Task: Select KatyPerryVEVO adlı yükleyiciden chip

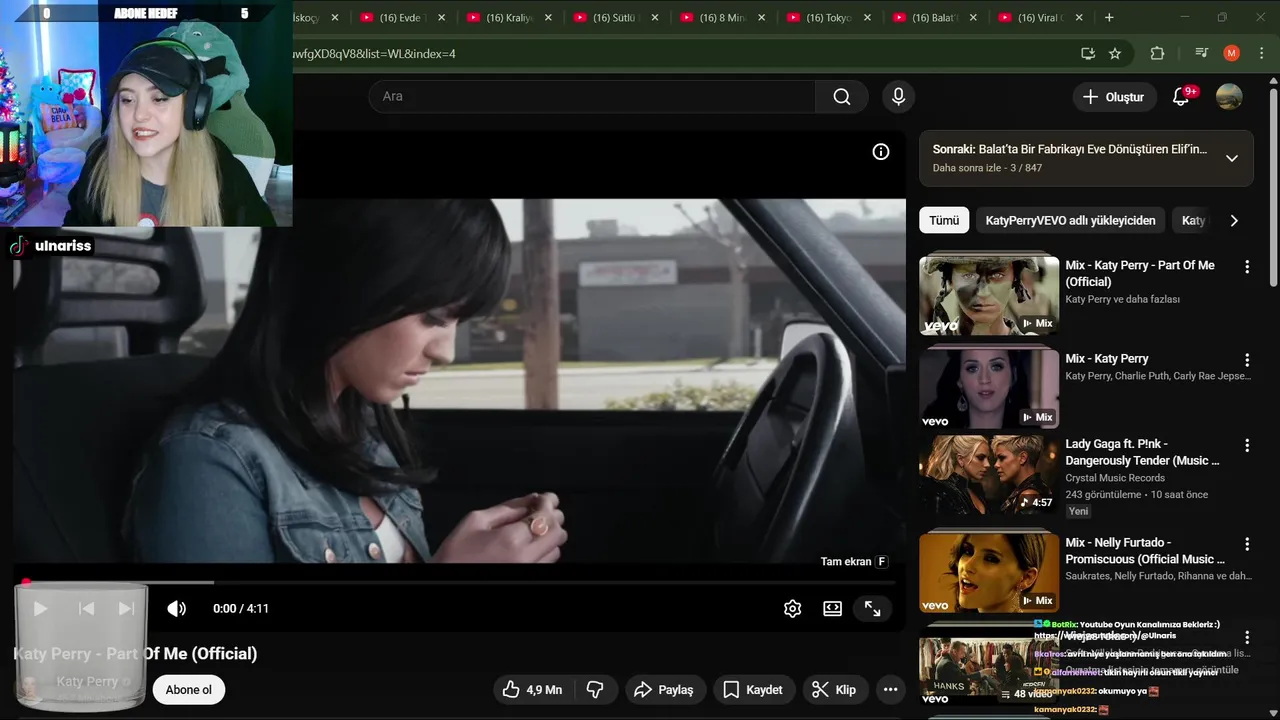Action: click(1070, 220)
